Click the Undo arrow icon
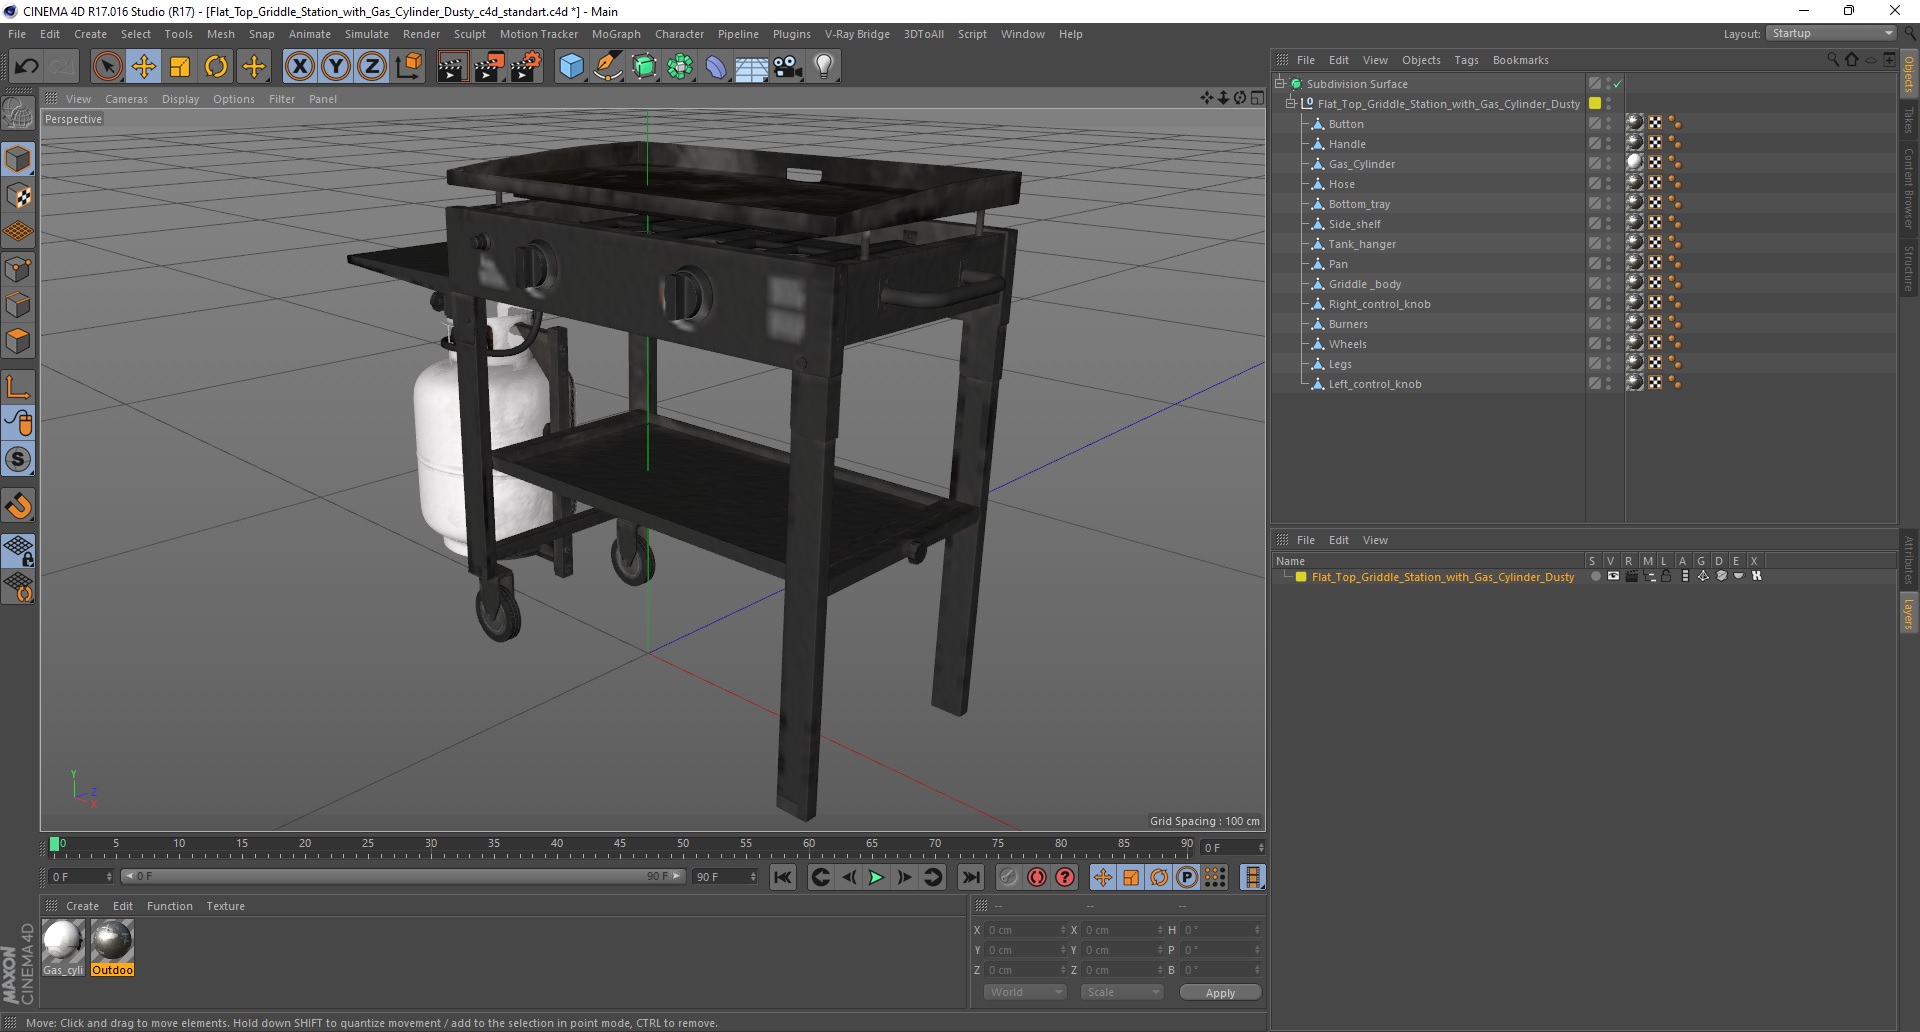This screenshot has width=1920, height=1032. click(x=27, y=67)
